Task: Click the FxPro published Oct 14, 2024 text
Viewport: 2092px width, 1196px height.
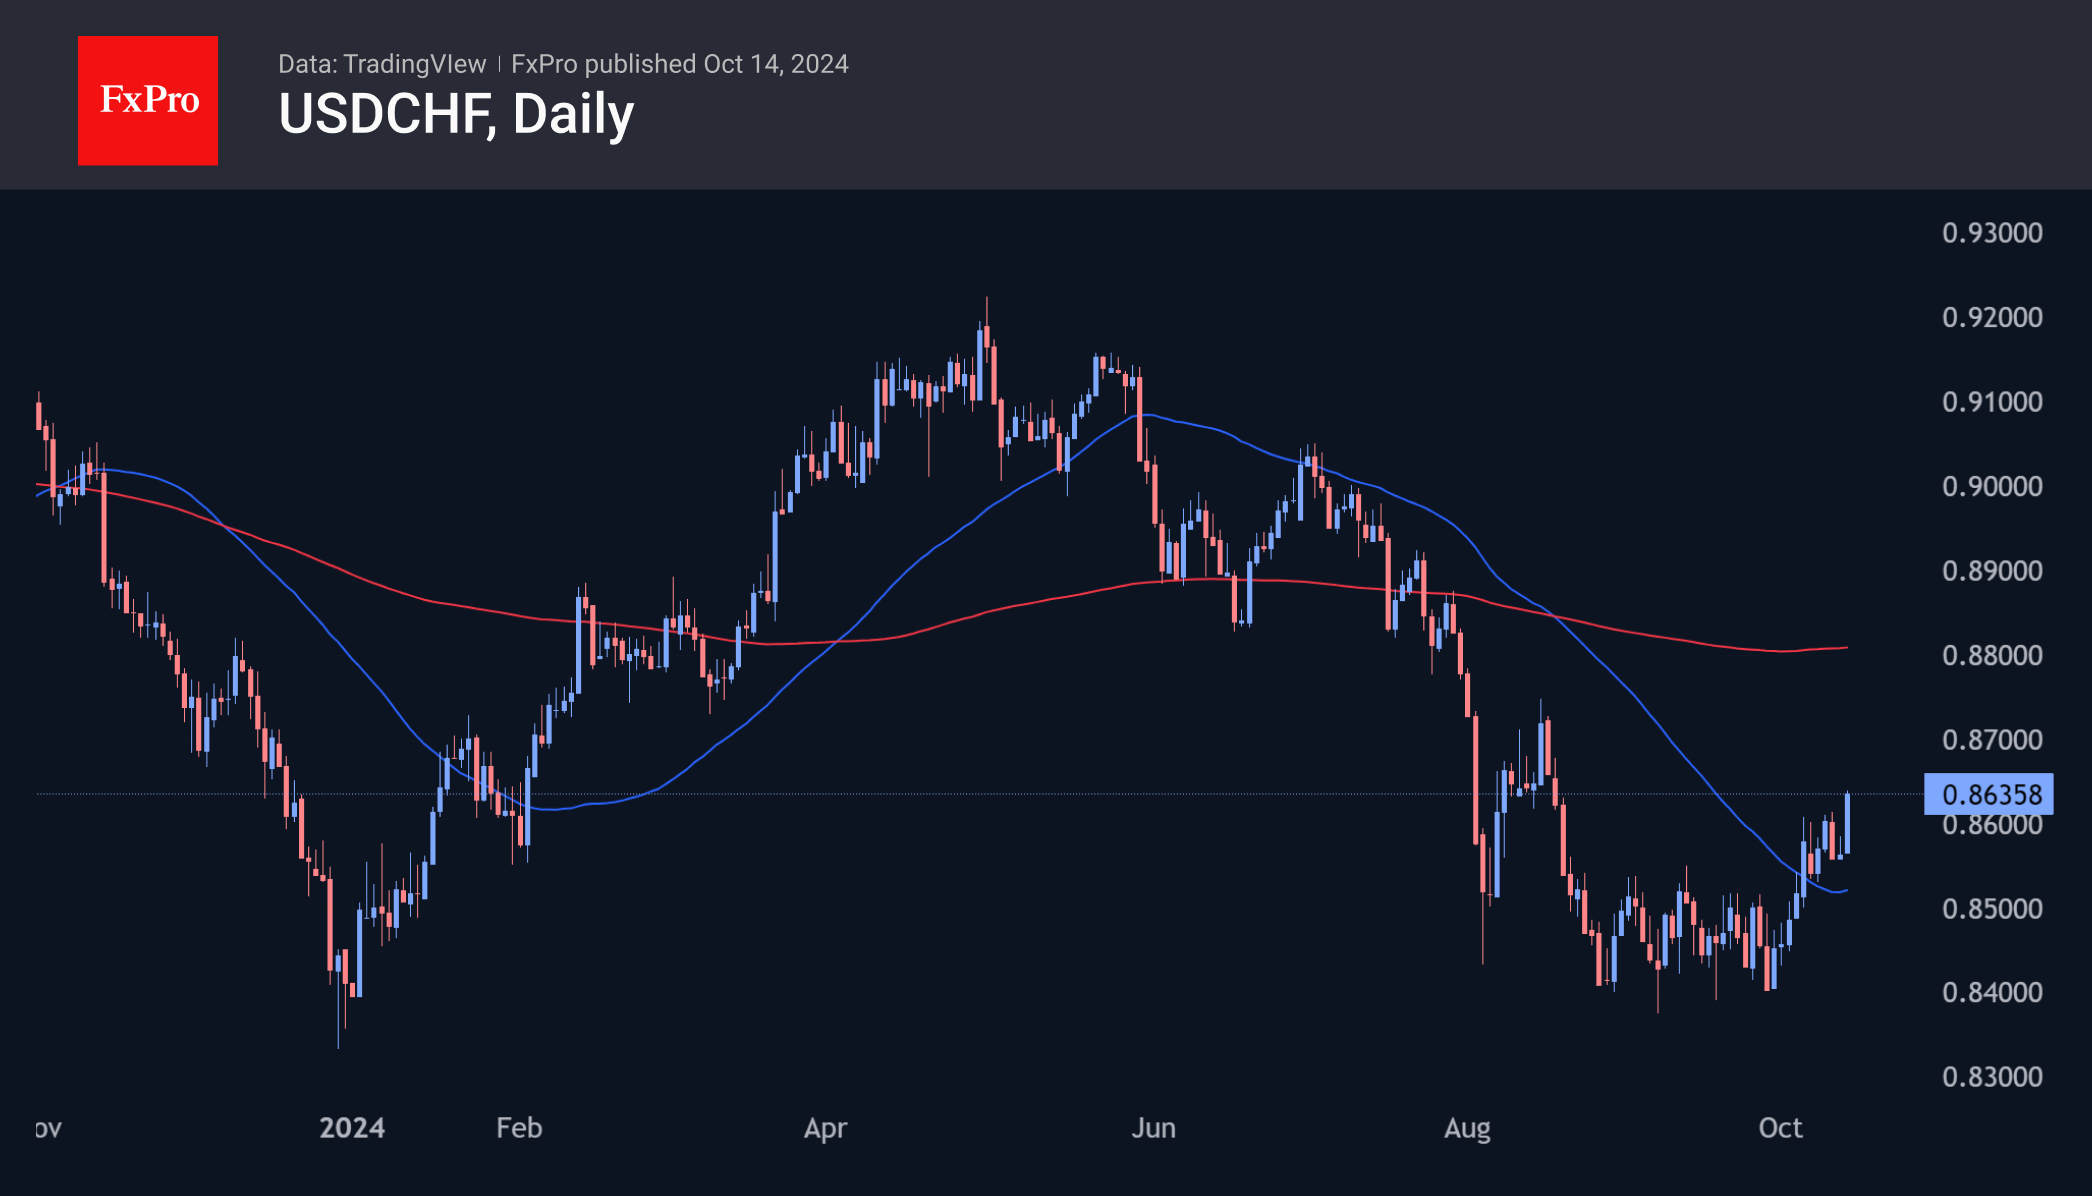Action: (679, 64)
